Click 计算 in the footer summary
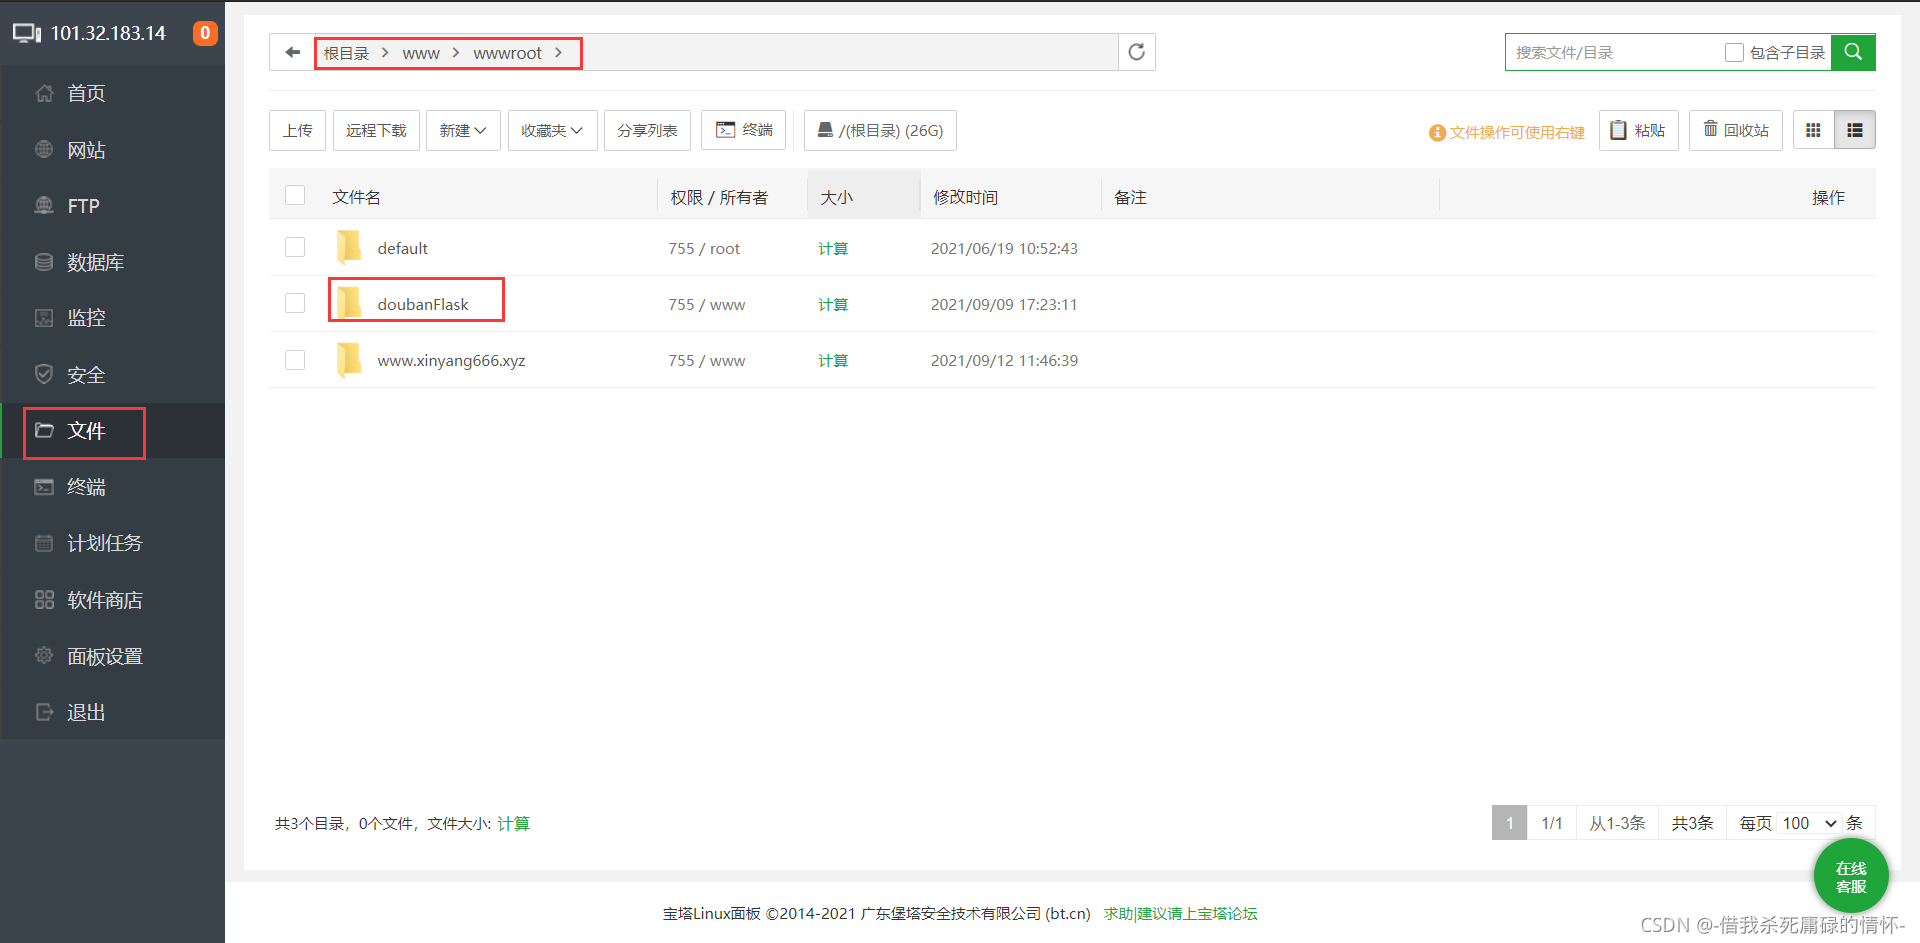This screenshot has height=943, width=1920. (x=513, y=823)
